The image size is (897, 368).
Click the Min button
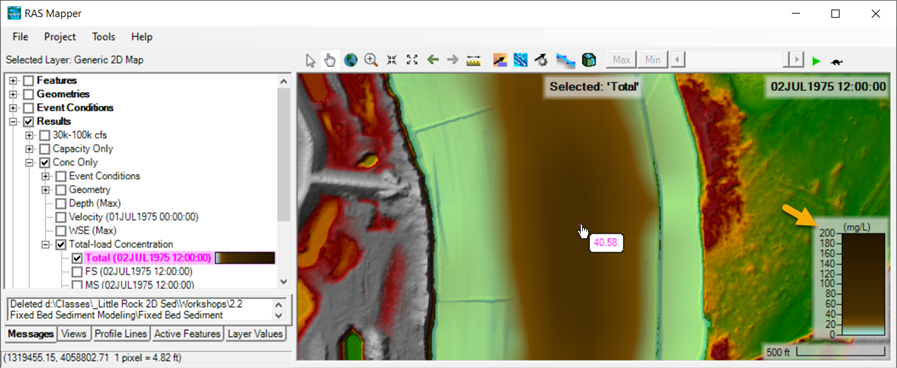click(x=653, y=60)
